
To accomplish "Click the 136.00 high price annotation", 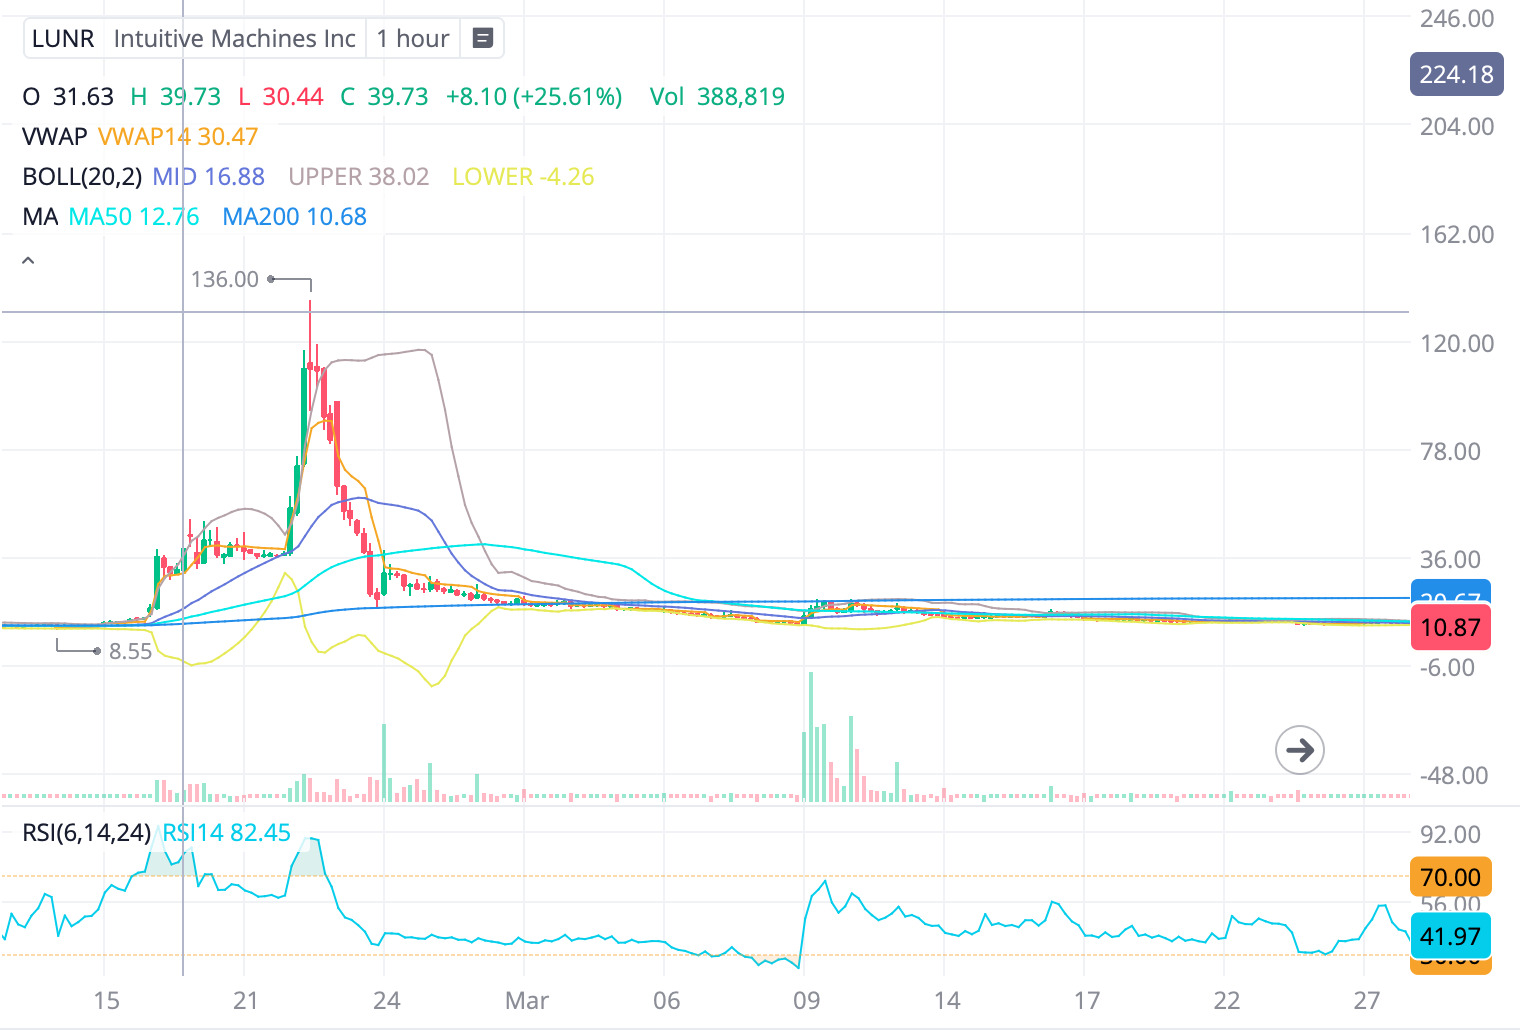I will [225, 279].
